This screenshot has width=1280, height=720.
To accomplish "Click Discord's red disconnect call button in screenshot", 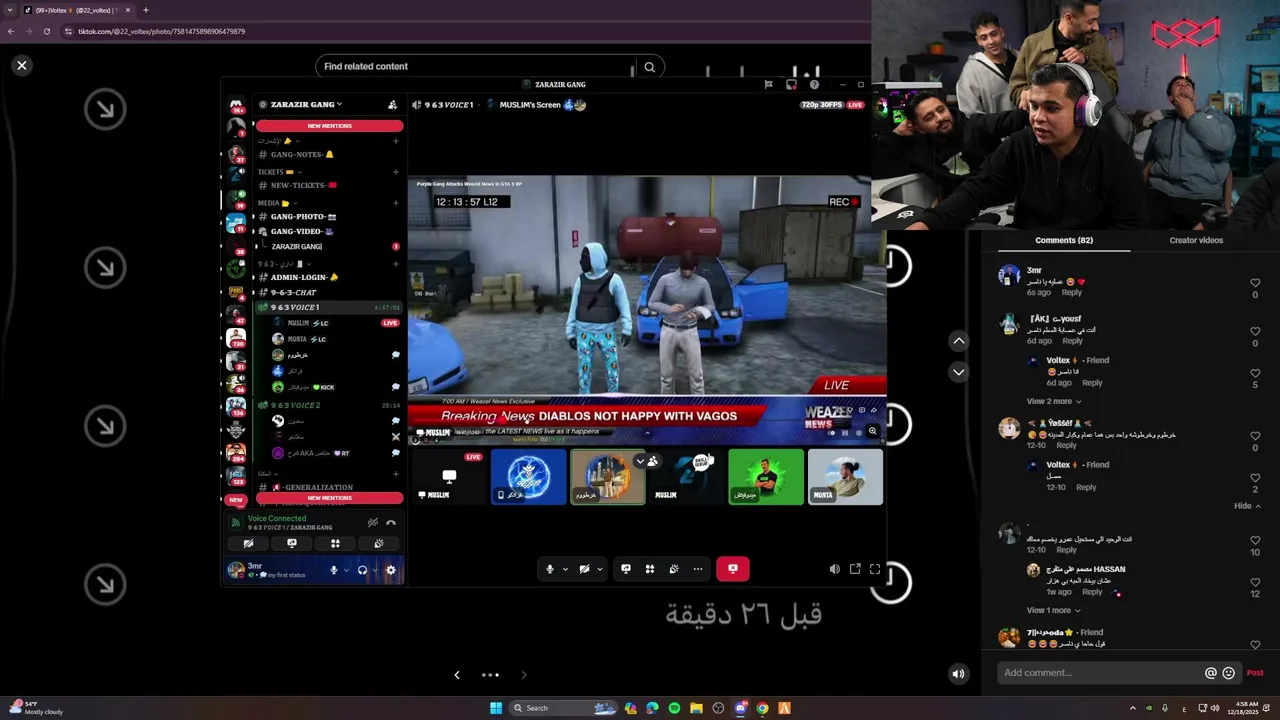I will tap(733, 569).
